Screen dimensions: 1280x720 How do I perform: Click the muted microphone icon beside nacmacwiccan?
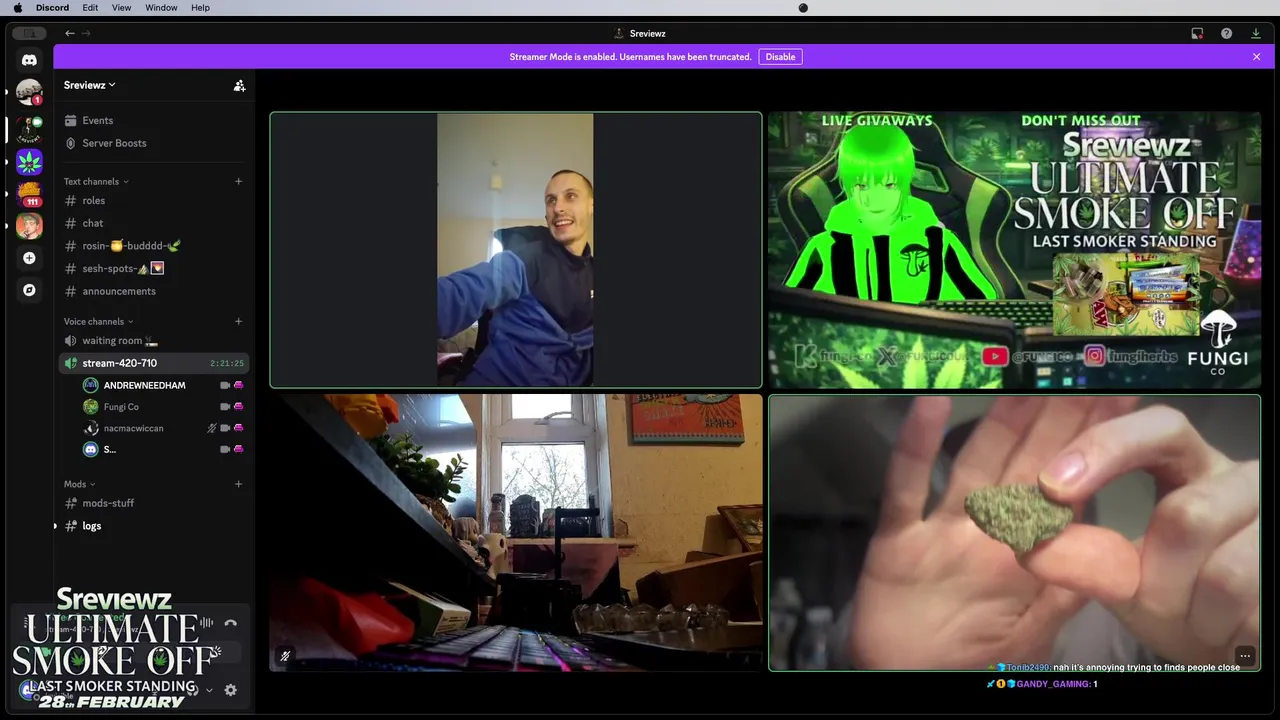(212, 428)
